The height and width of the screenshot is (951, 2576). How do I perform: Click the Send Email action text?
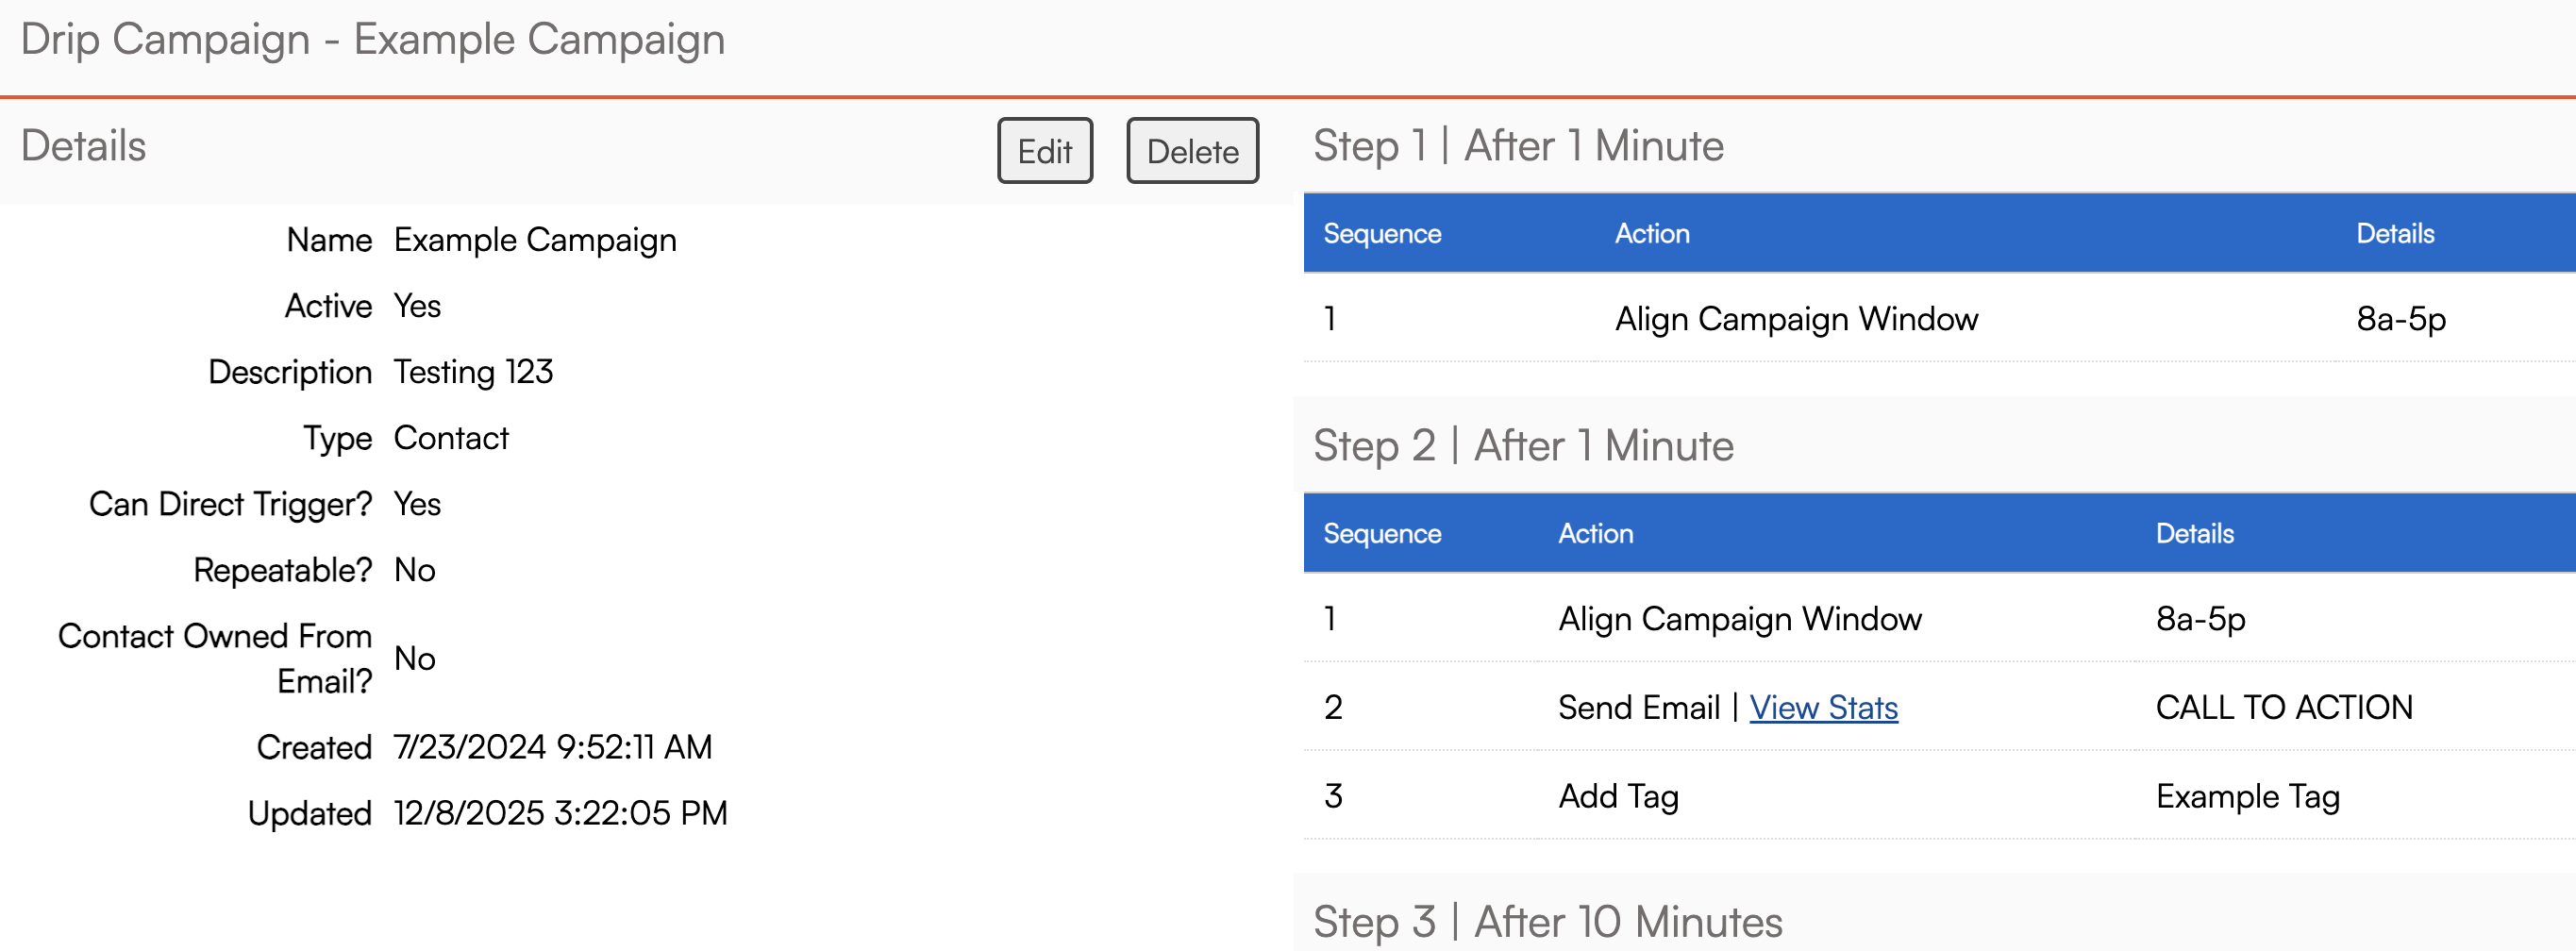1638,707
